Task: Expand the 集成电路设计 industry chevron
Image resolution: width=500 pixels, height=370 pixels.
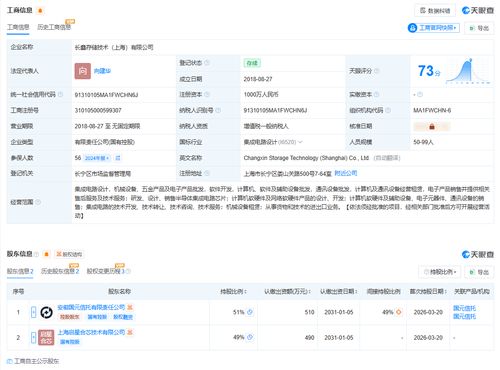Action: click(300, 142)
